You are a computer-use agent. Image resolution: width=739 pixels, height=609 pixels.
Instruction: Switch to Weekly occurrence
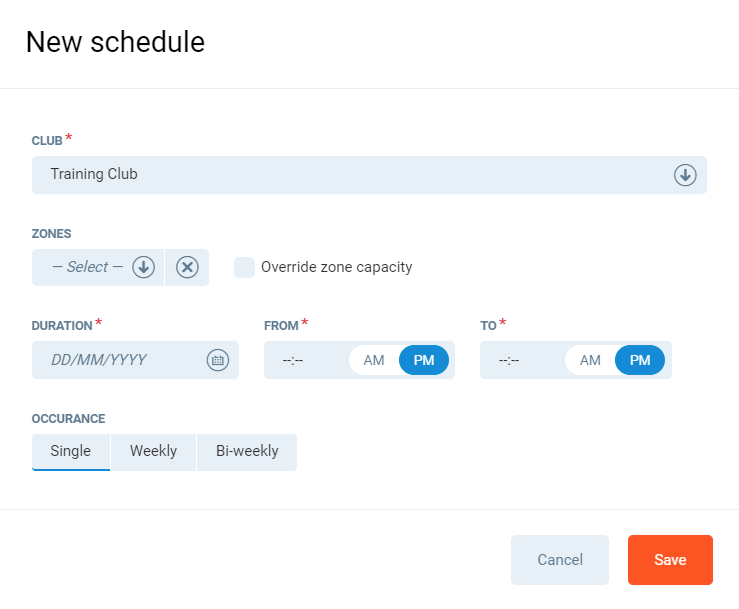click(x=153, y=451)
